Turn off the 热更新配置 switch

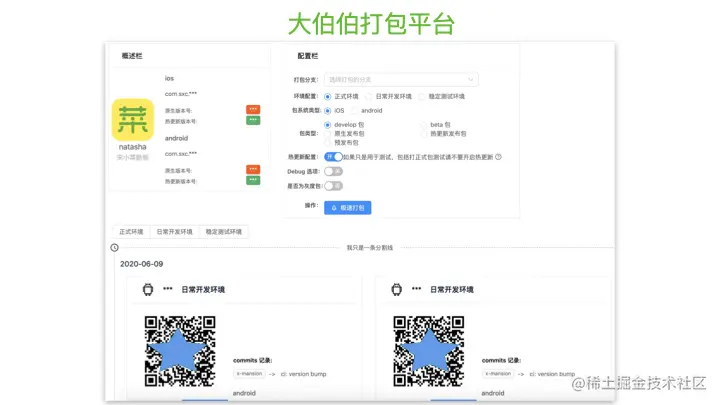tap(333, 157)
